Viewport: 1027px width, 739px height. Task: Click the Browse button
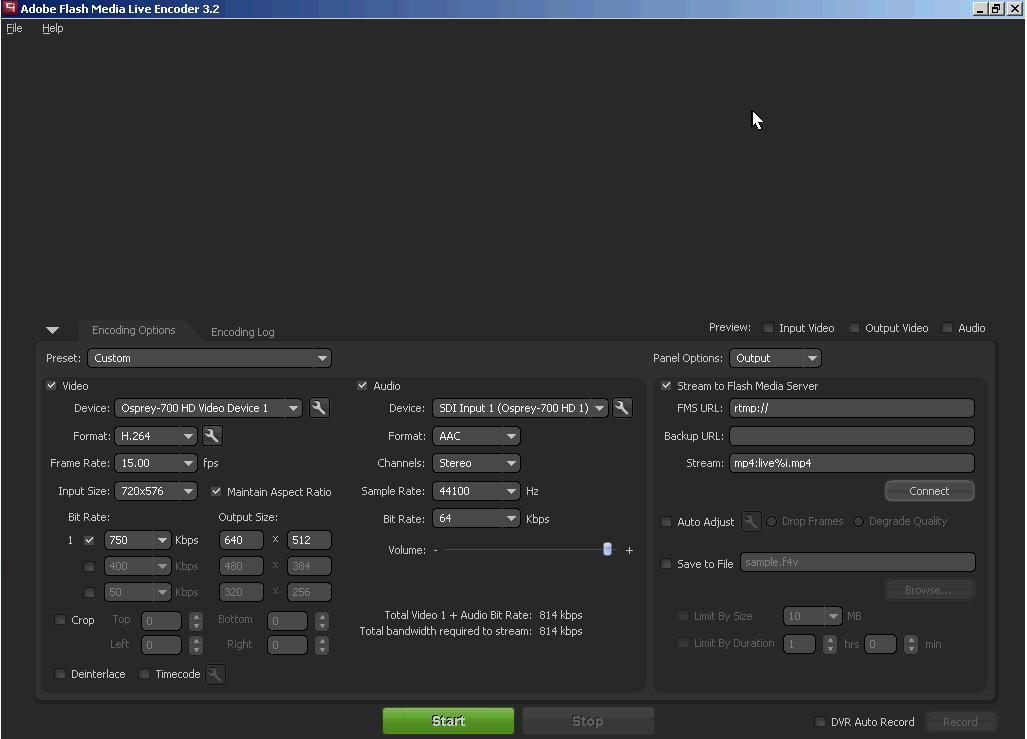click(x=929, y=590)
